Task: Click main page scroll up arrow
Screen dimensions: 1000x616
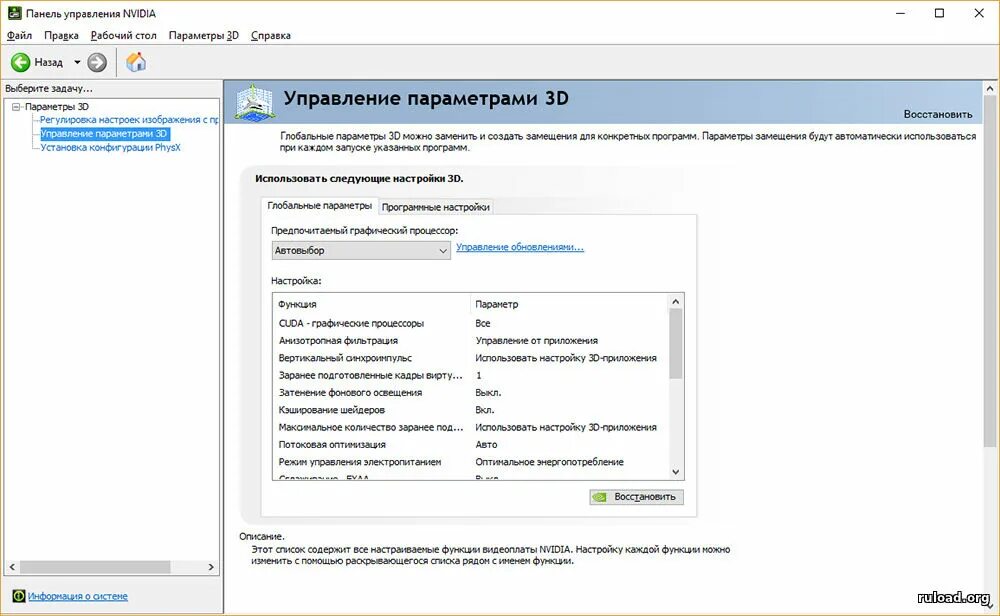Action: tap(990, 89)
